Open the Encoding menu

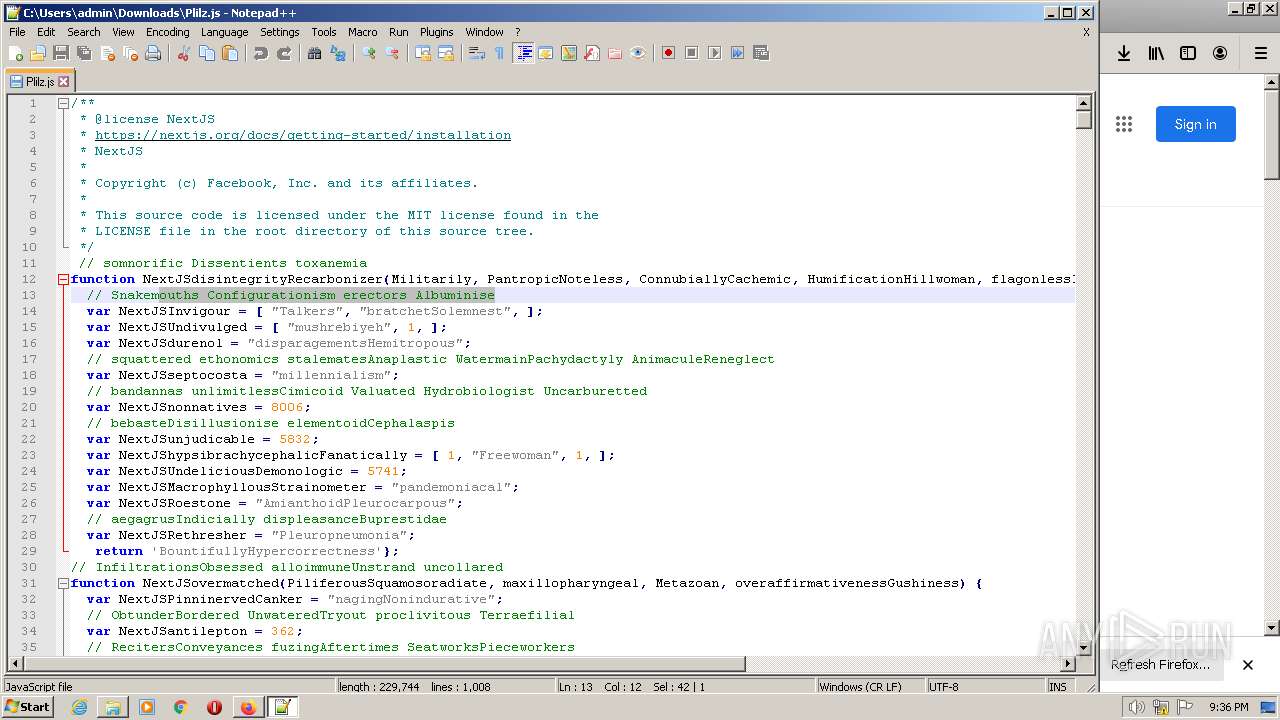point(167,32)
